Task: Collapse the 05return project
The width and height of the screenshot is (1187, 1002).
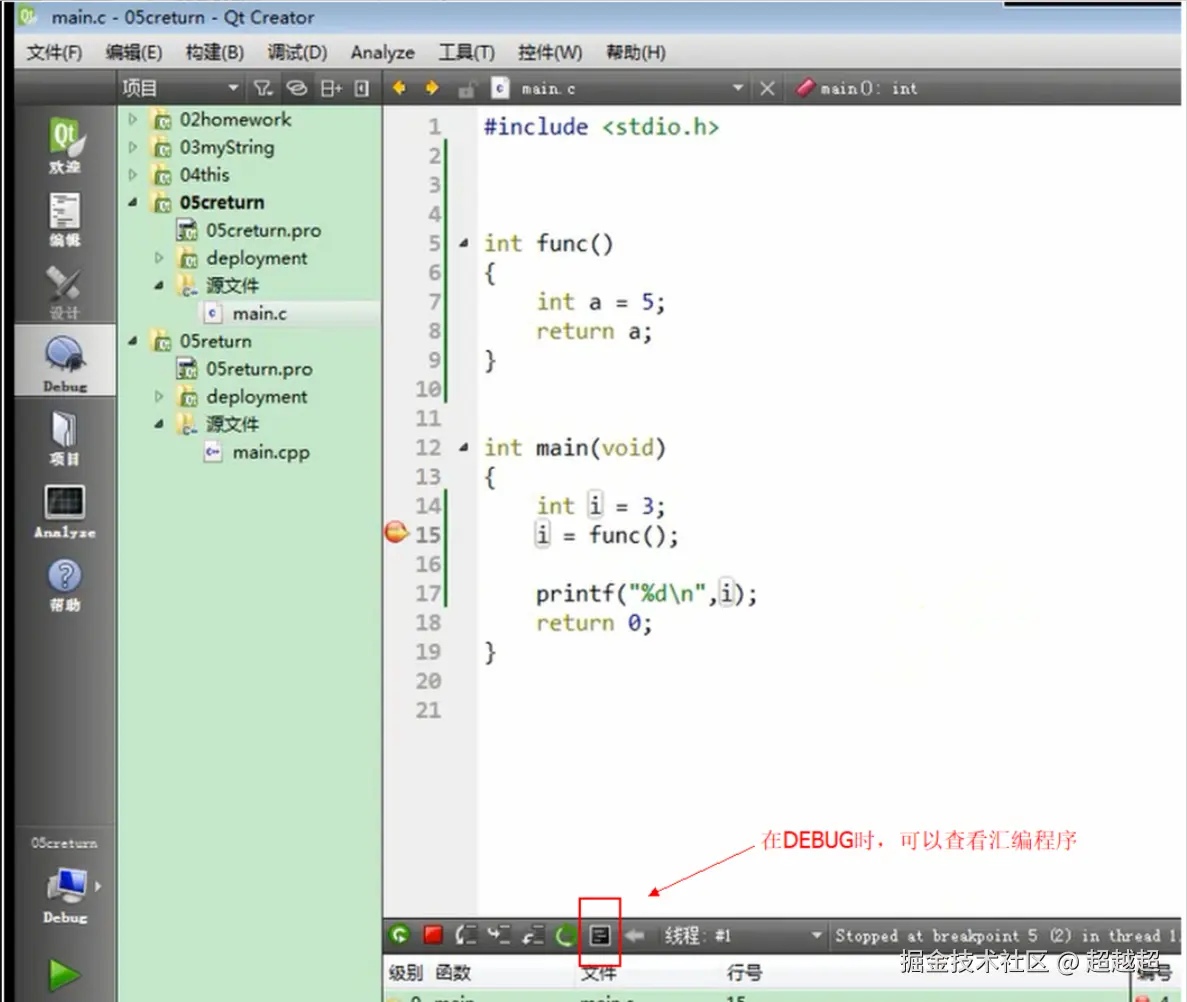Action: [132, 341]
